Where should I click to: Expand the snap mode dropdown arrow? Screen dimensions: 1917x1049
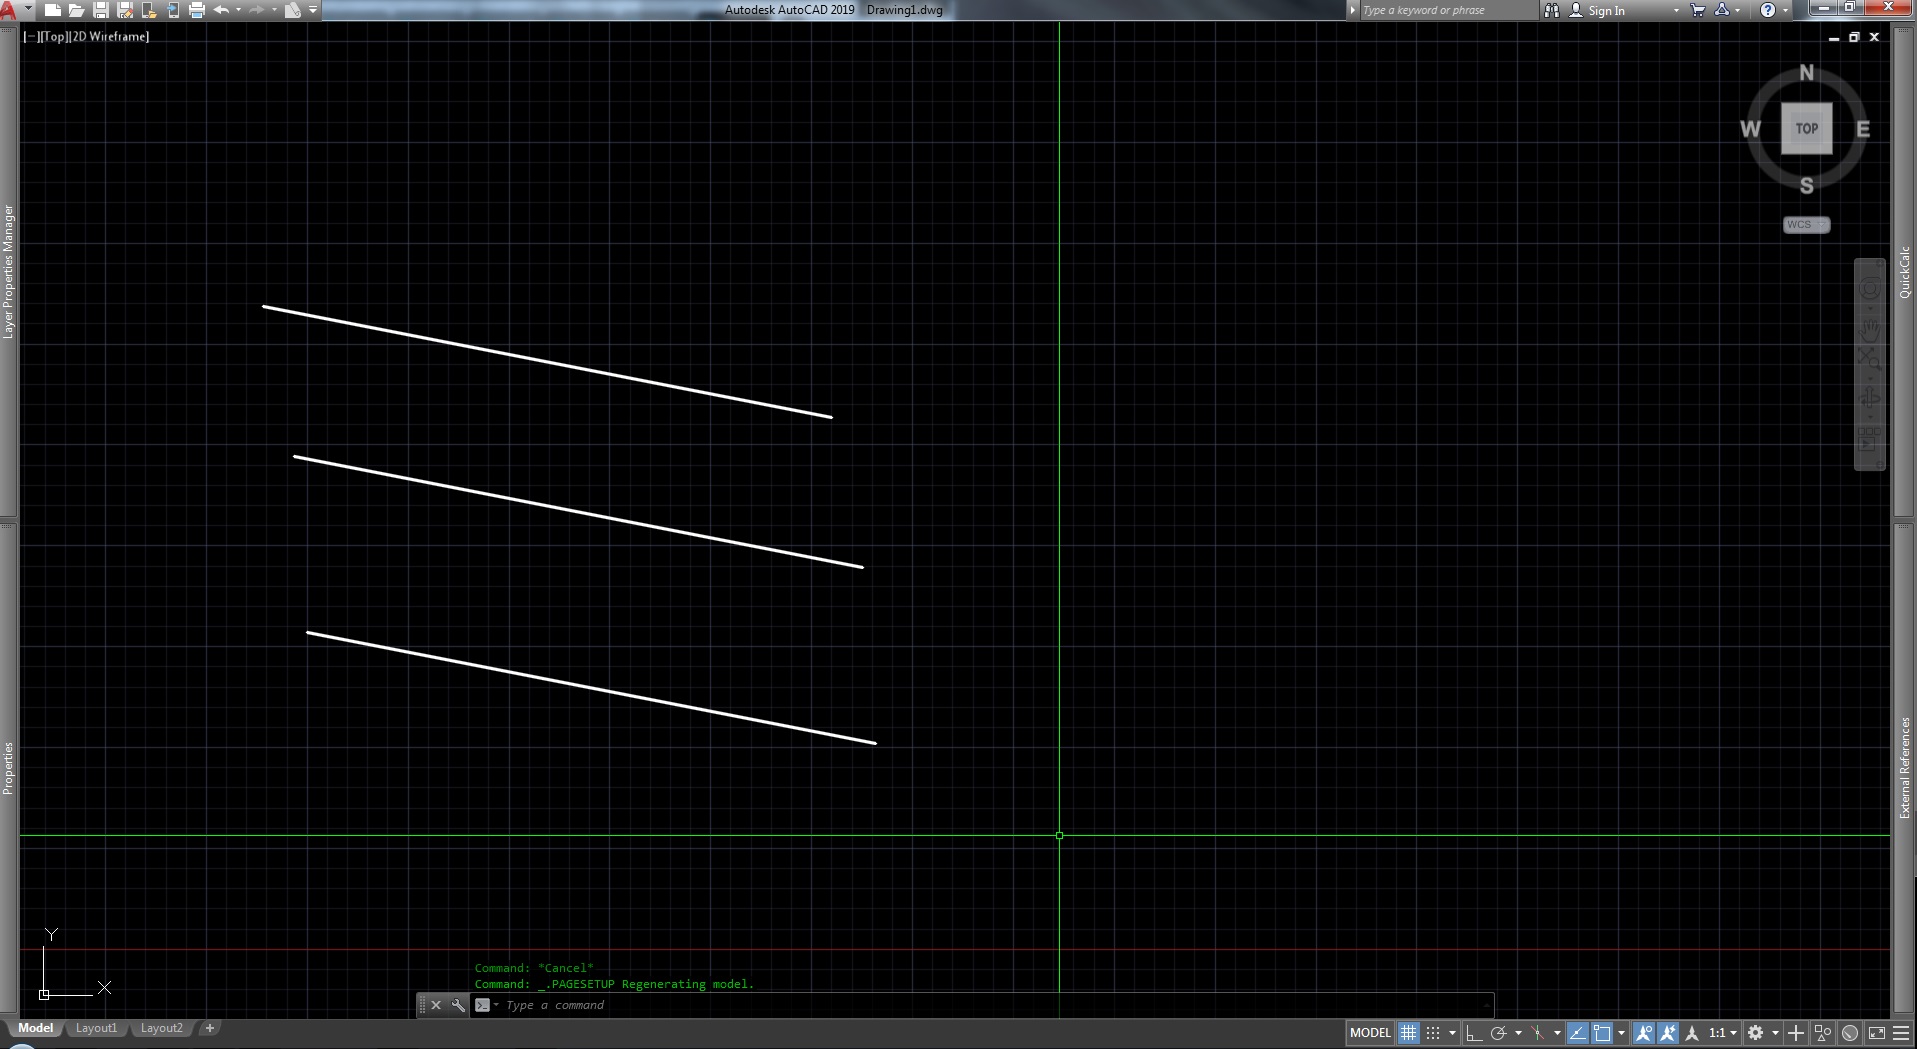point(1452,1033)
